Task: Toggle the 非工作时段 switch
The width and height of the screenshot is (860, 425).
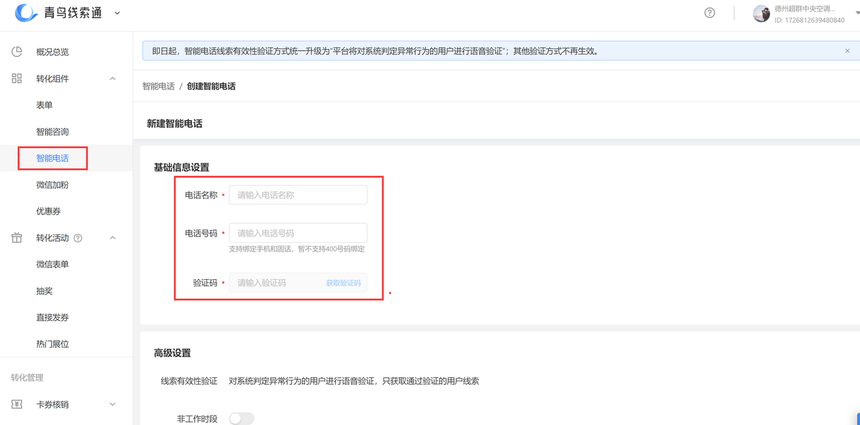Action: coord(241,419)
